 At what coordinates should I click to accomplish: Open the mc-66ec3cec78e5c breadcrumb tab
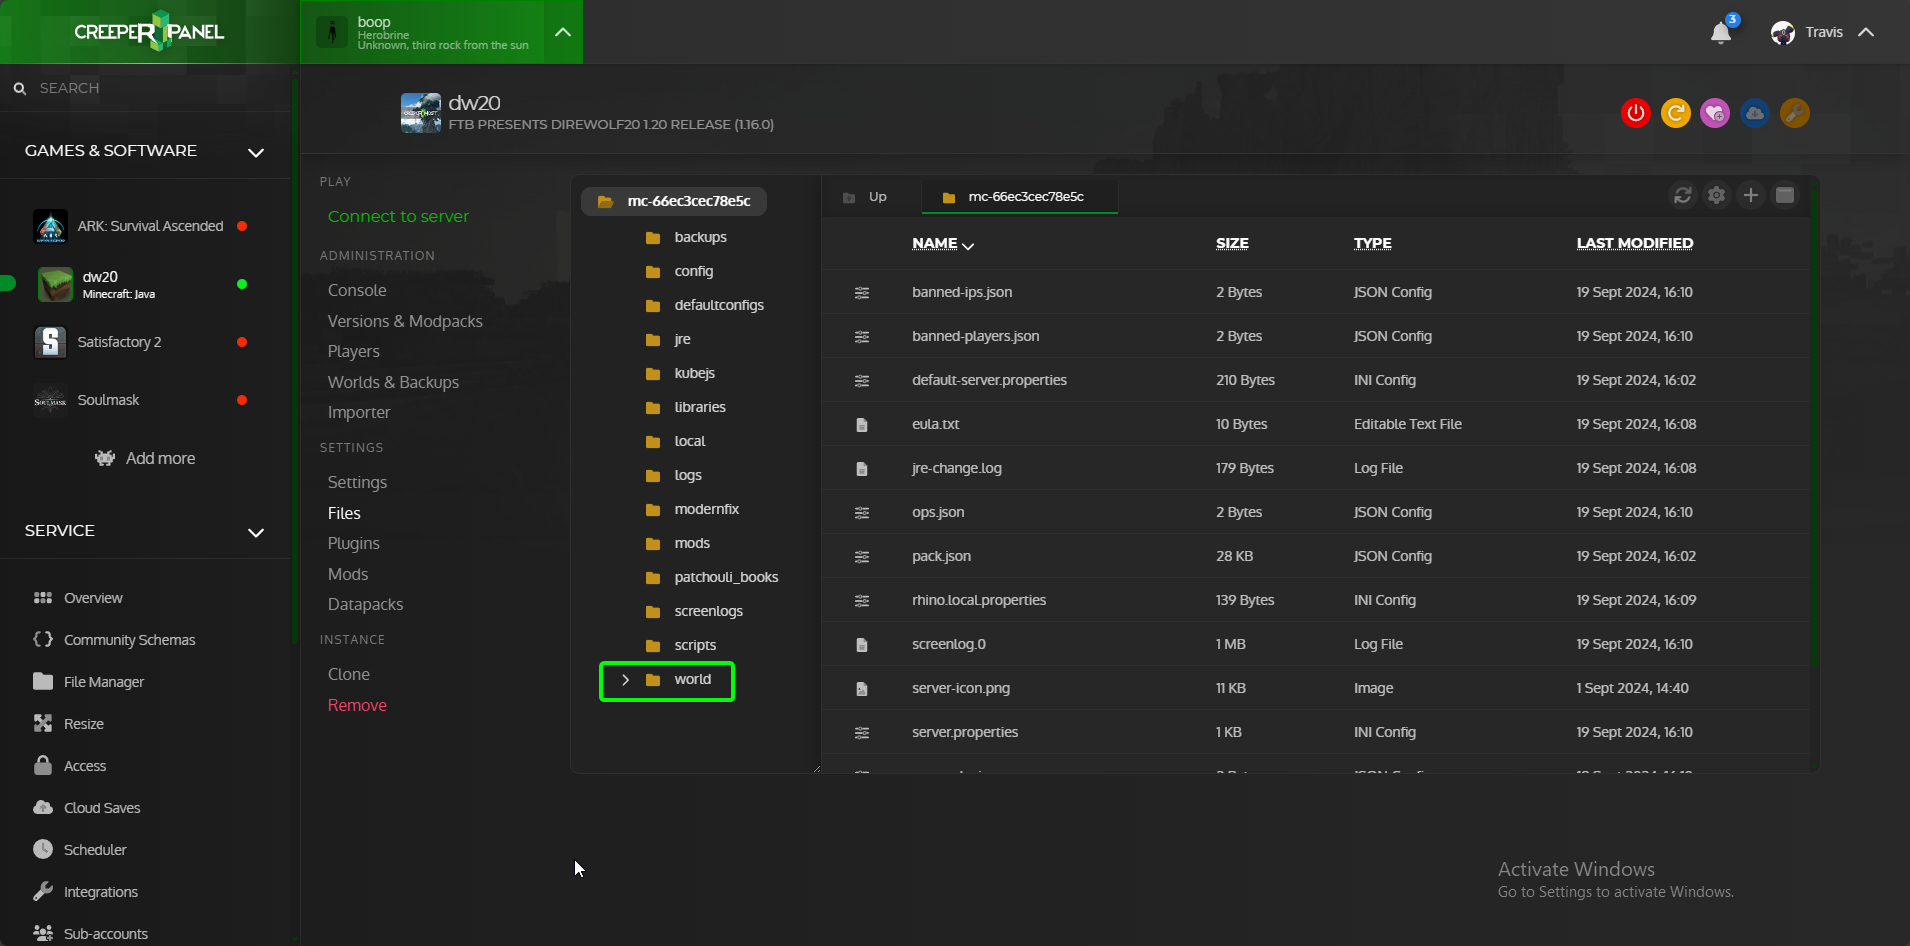pos(1019,197)
